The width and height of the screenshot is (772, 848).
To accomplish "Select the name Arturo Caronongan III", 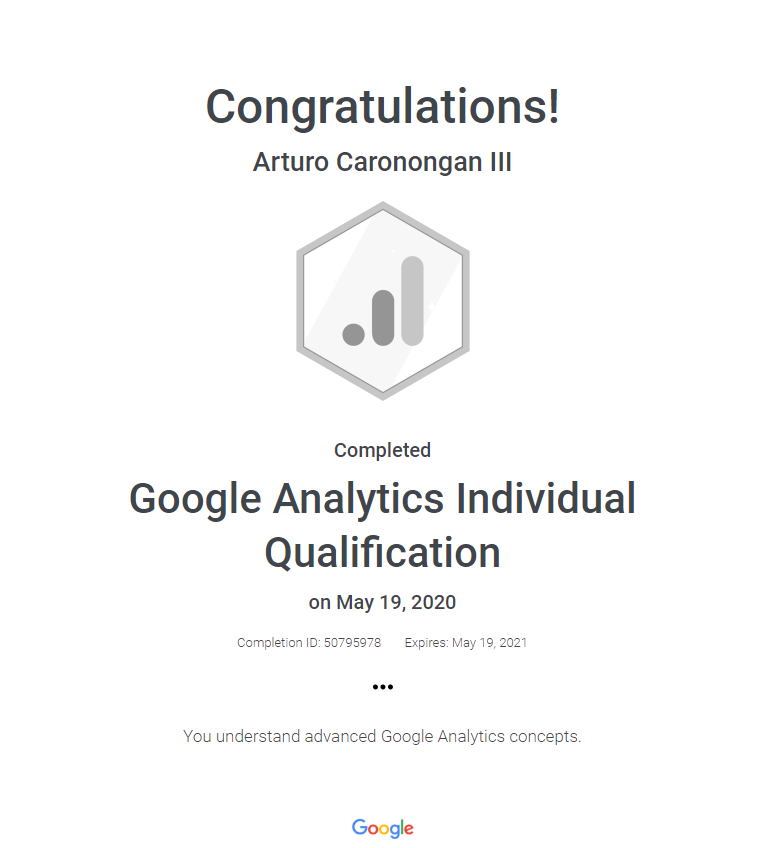I will click(x=383, y=162).
